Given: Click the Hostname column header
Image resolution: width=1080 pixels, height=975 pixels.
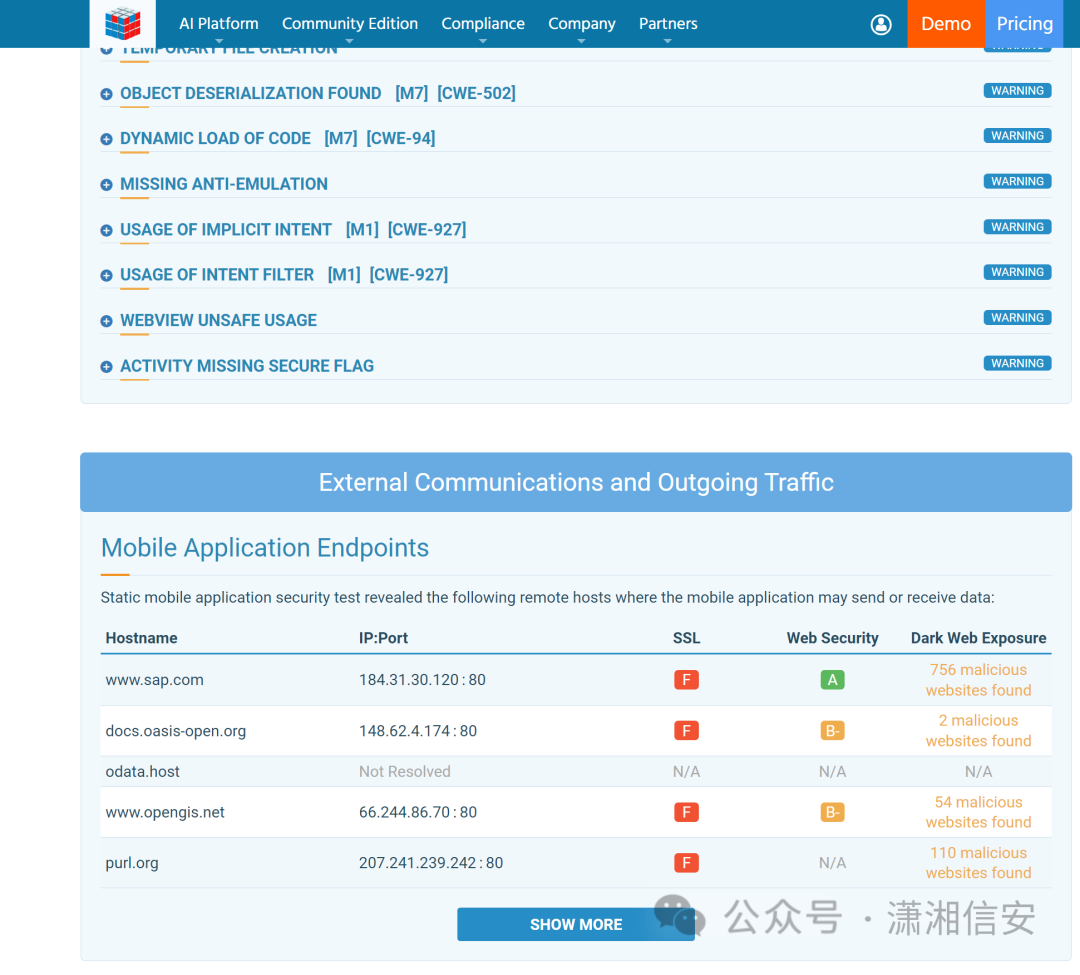Looking at the screenshot, I should pos(141,638).
